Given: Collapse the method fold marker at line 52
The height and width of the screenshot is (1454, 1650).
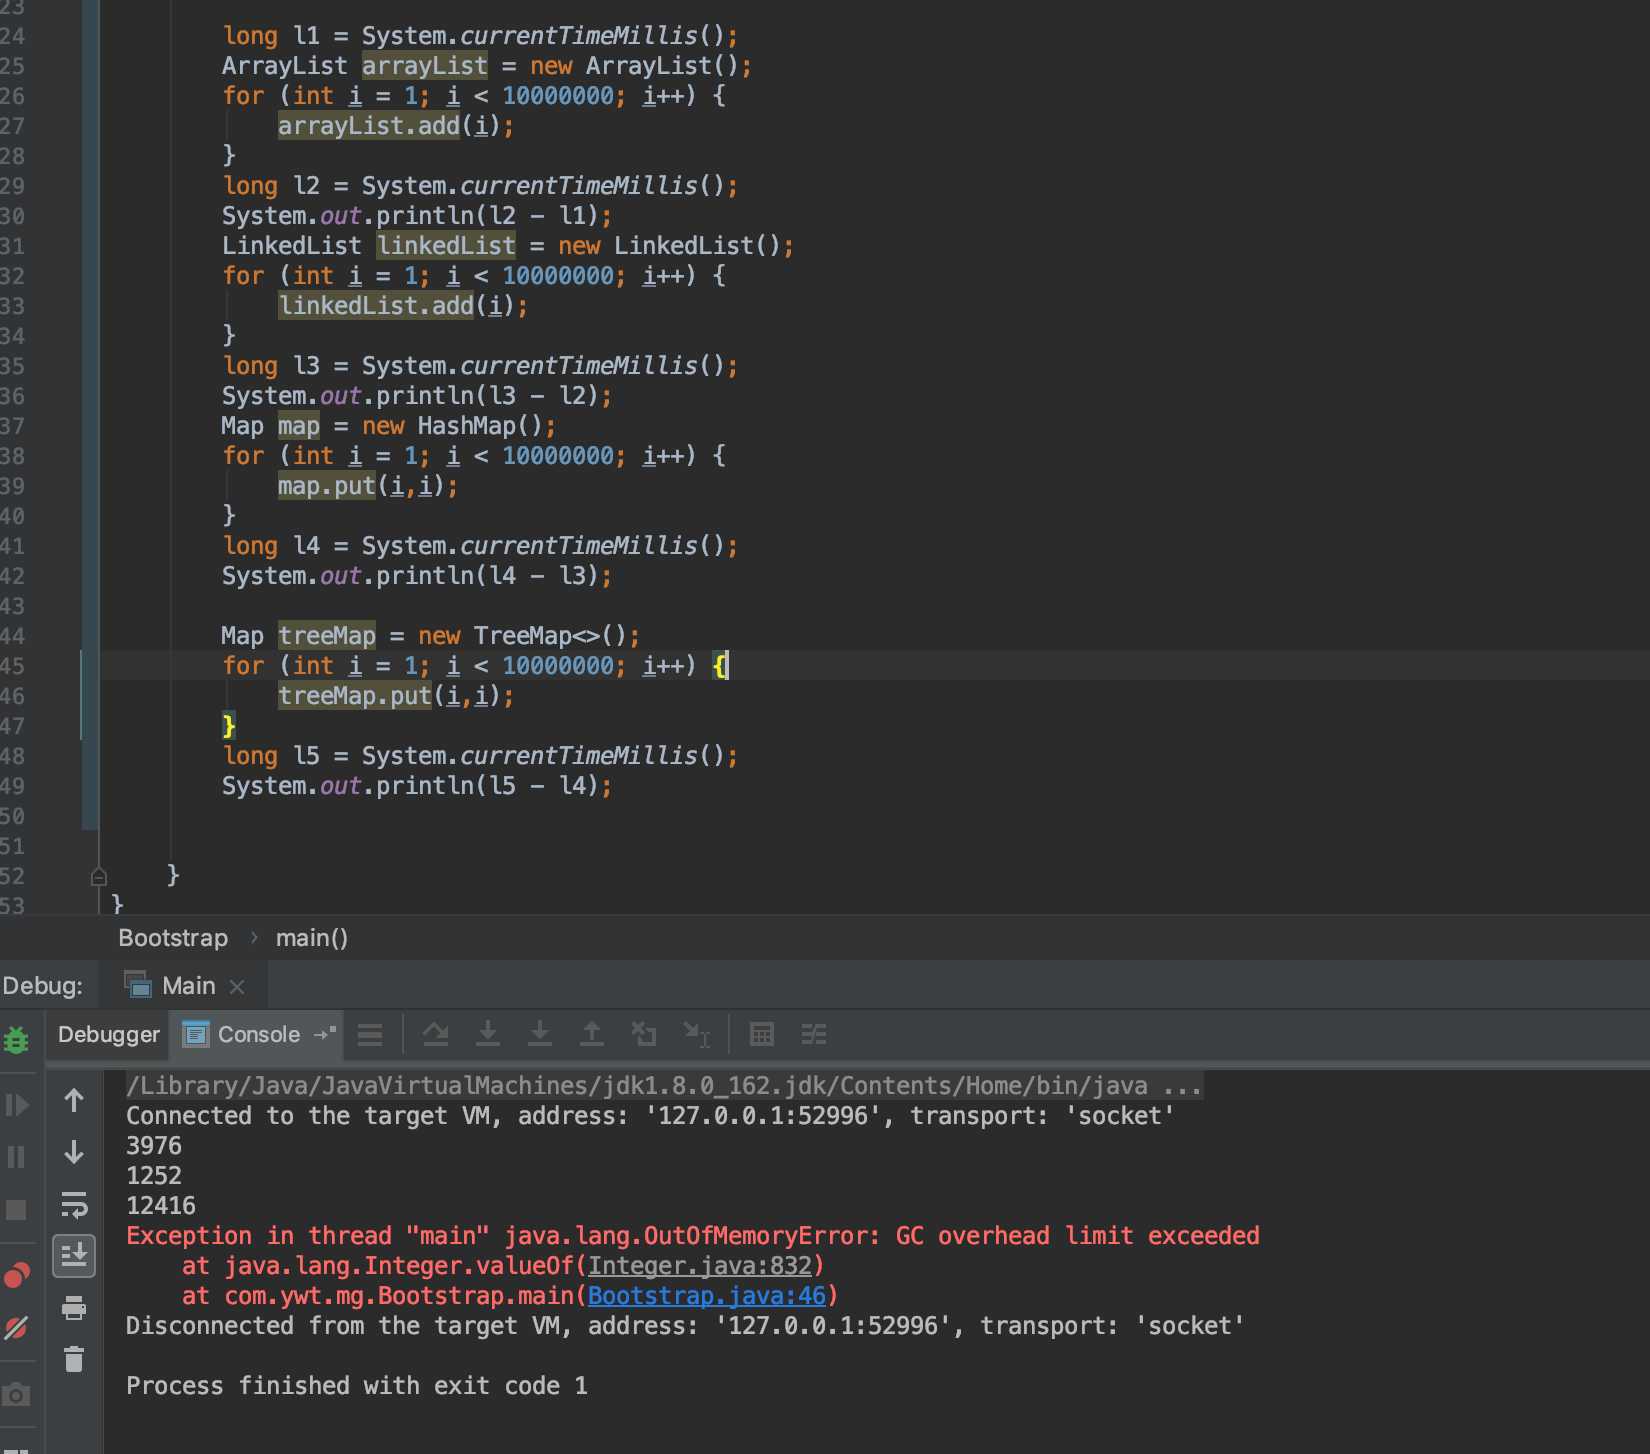Looking at the screenshot, I should pyautogui.click(x=98, y=877).
